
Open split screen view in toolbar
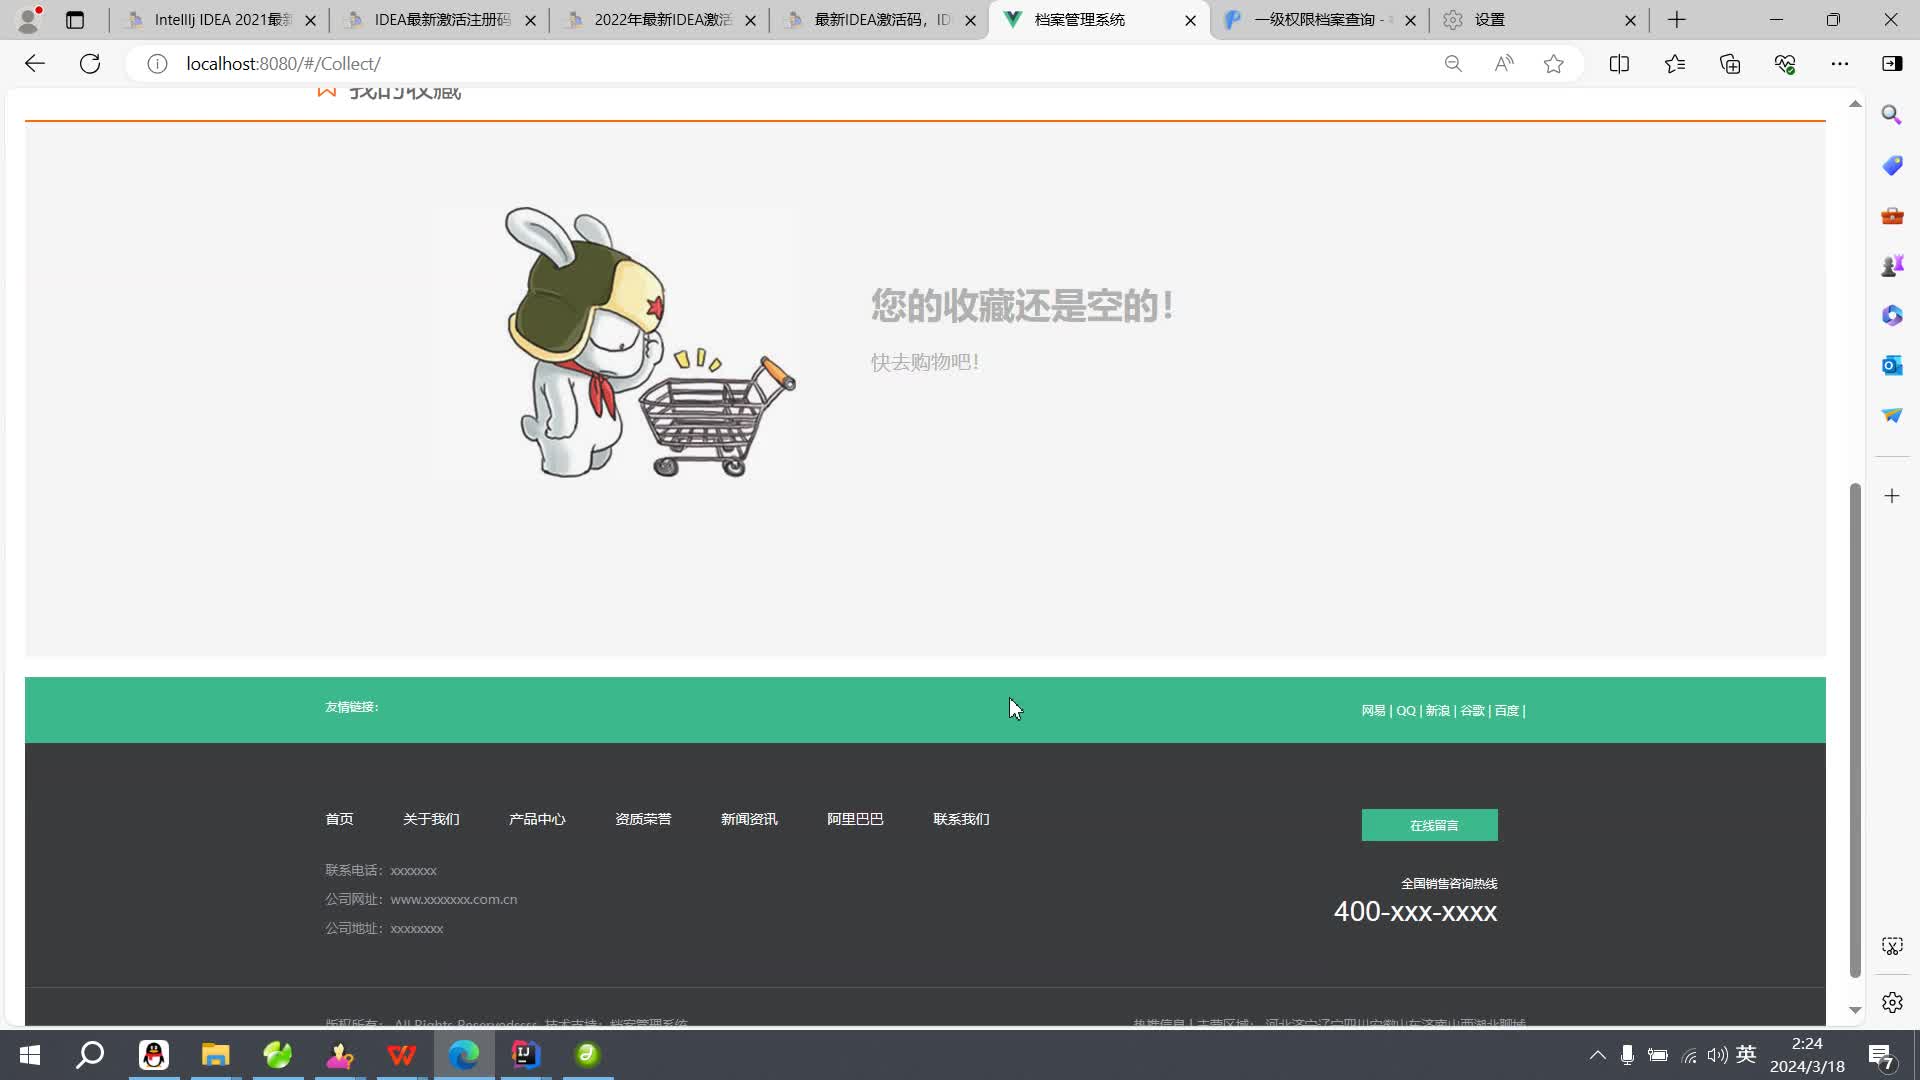coord(1620,63)
